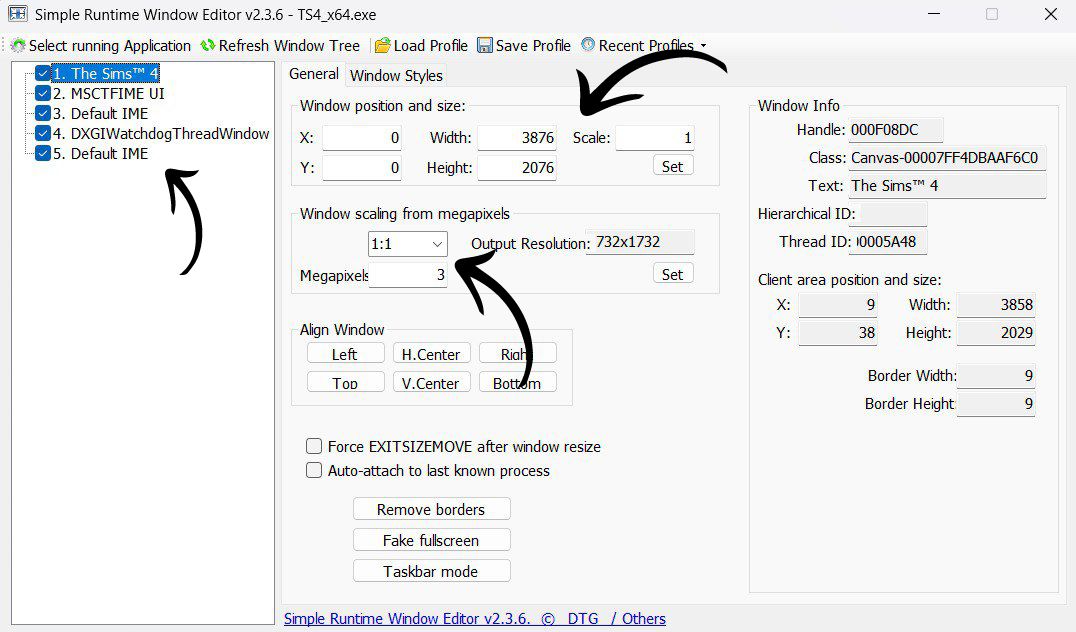
Task: Click the Output Resolution field 732x1732
Action: tap(640, 242)
